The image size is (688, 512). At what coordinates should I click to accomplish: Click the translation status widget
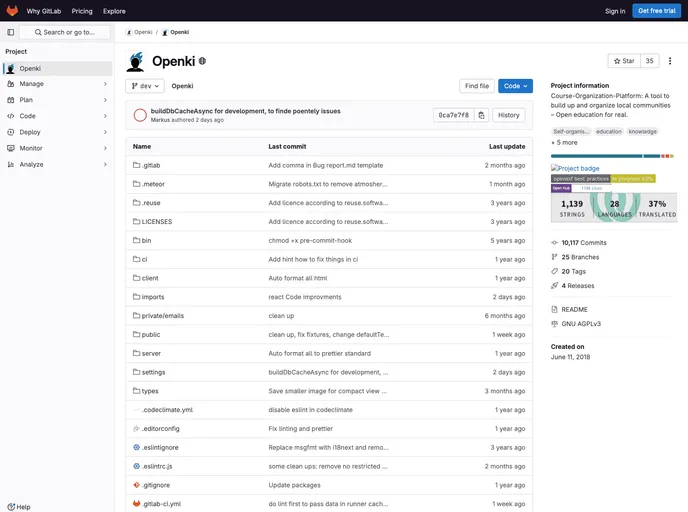(614, 208)
